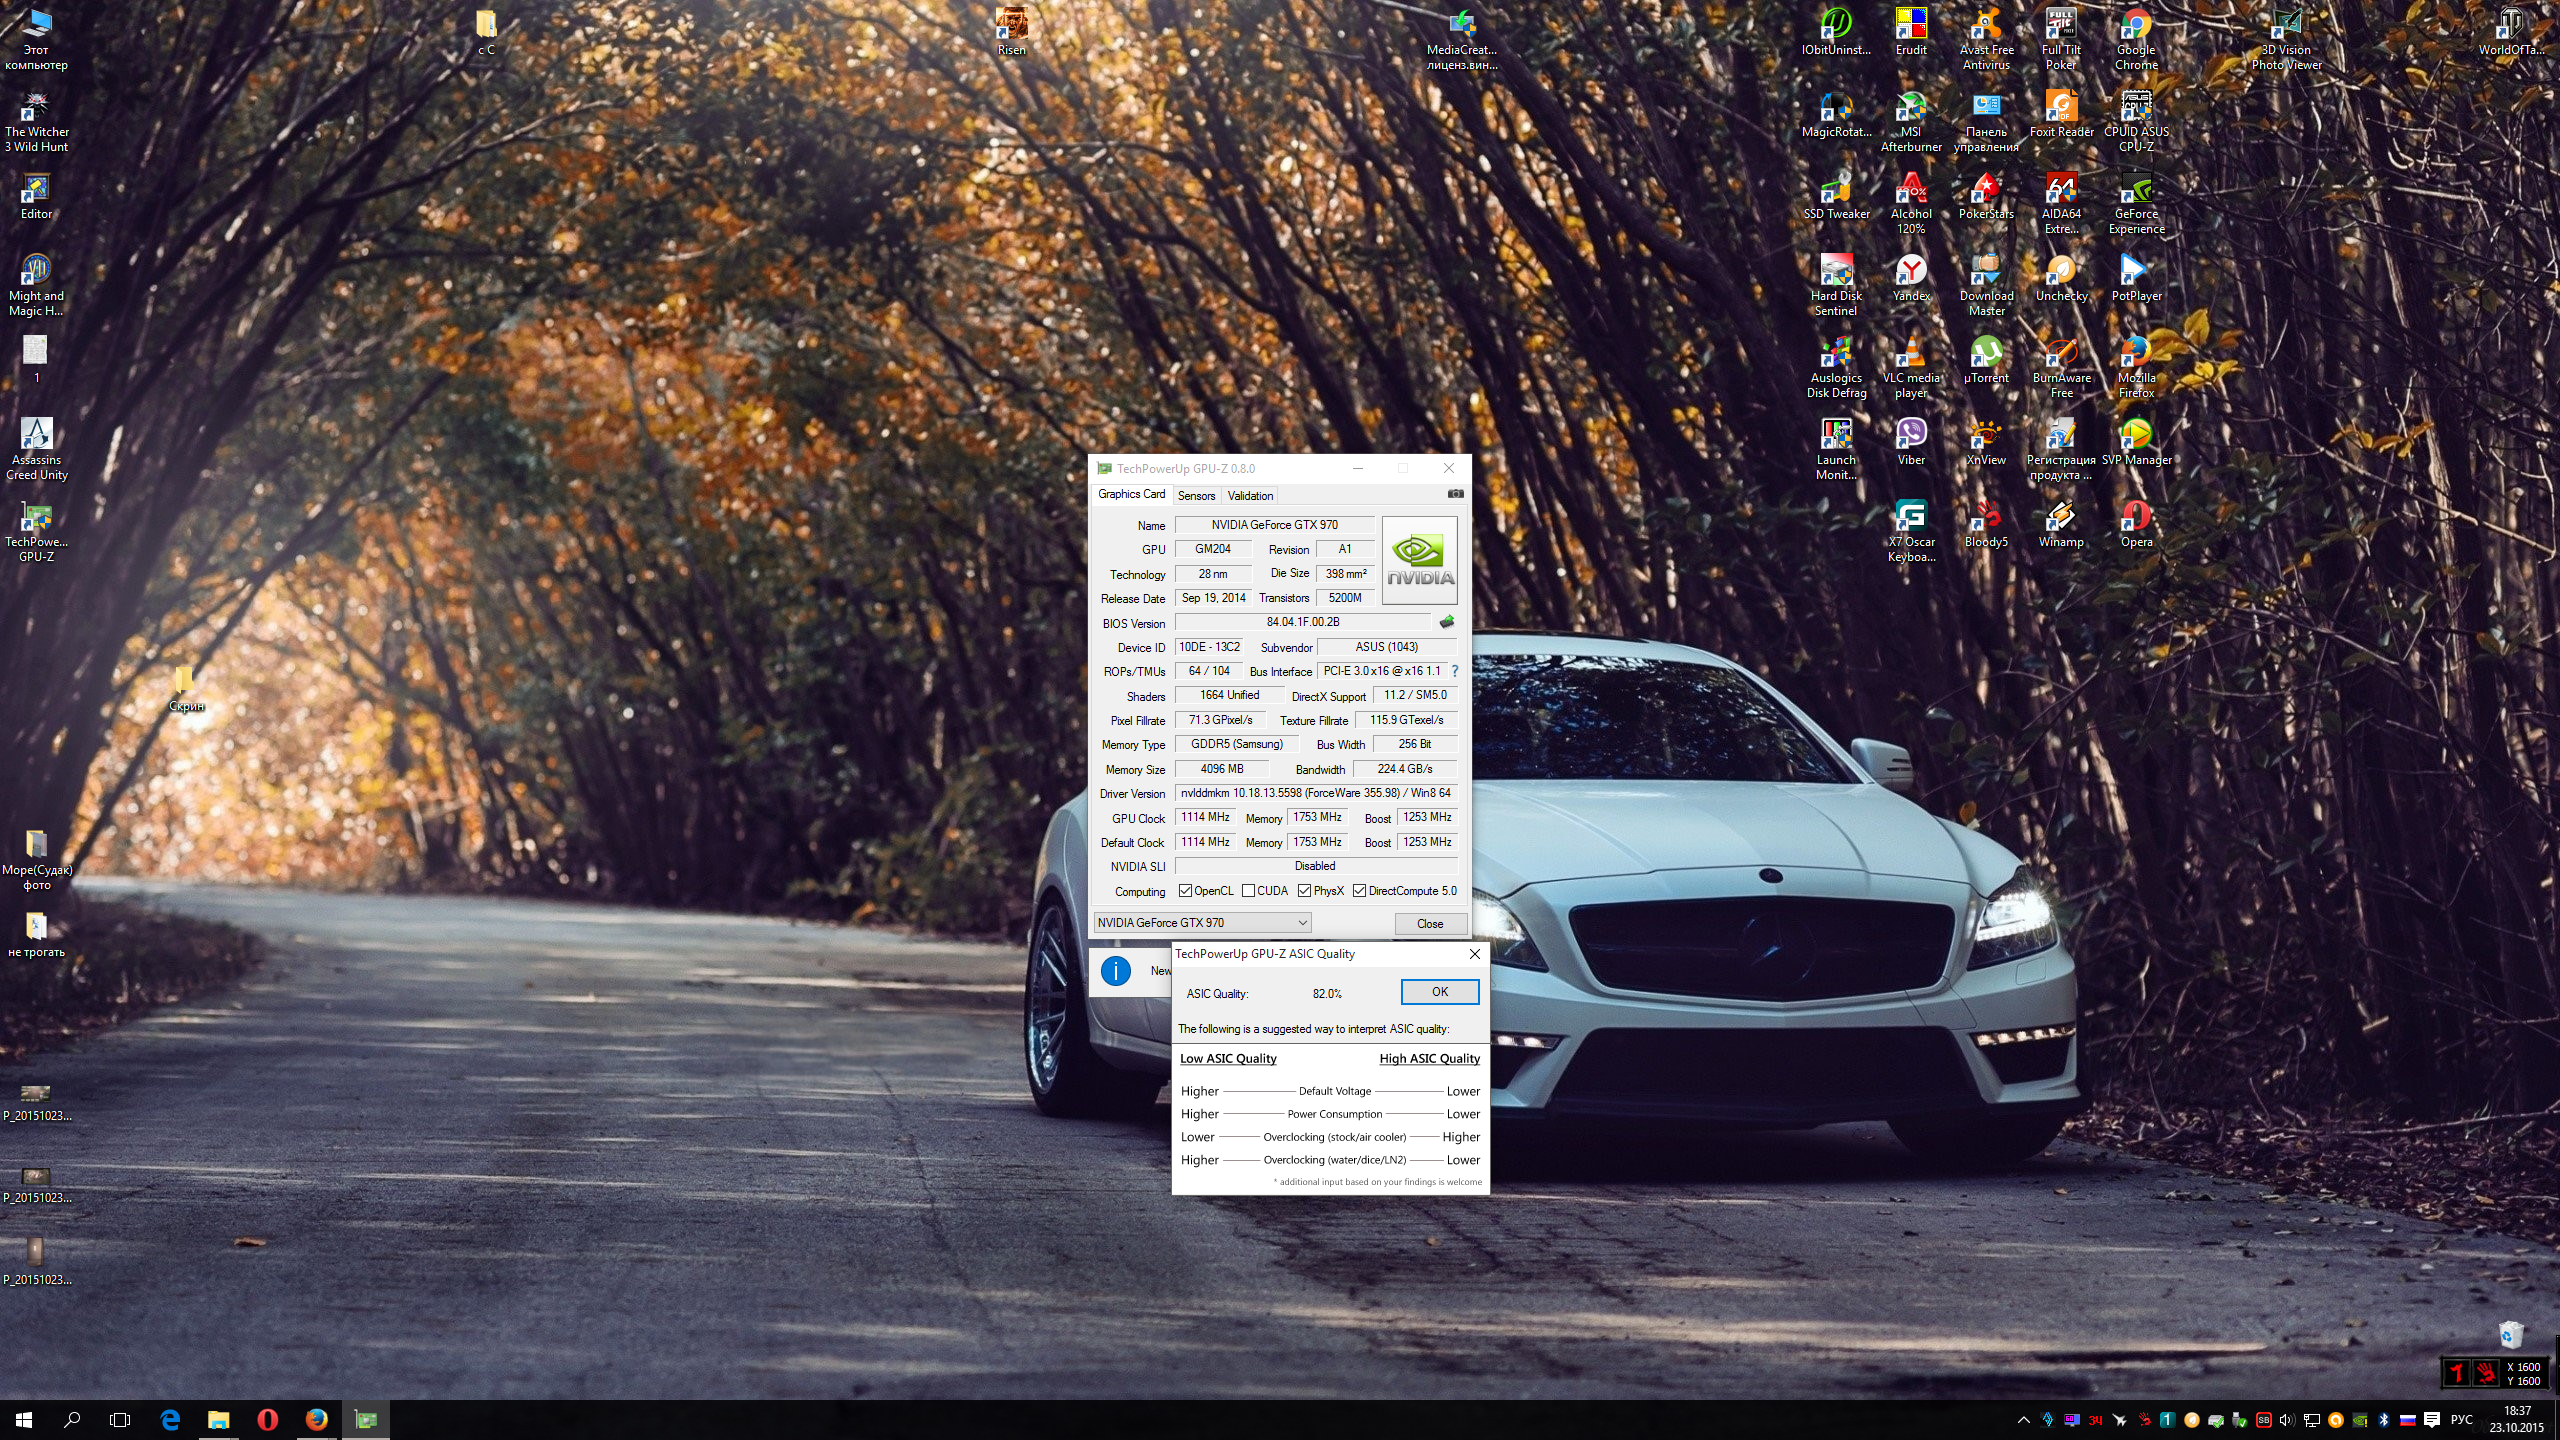Click the NVIDIA logo in GPU-Z
2560x1440 pixels.
[1419, 560]
